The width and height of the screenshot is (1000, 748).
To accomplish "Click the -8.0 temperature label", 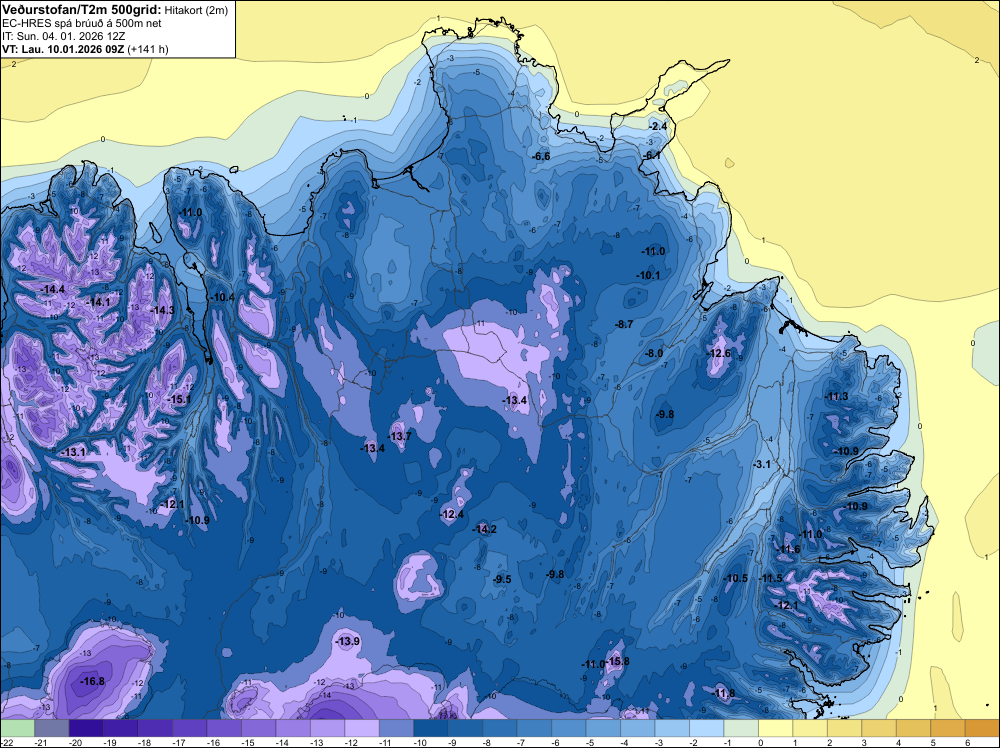I will pos(654,353).
